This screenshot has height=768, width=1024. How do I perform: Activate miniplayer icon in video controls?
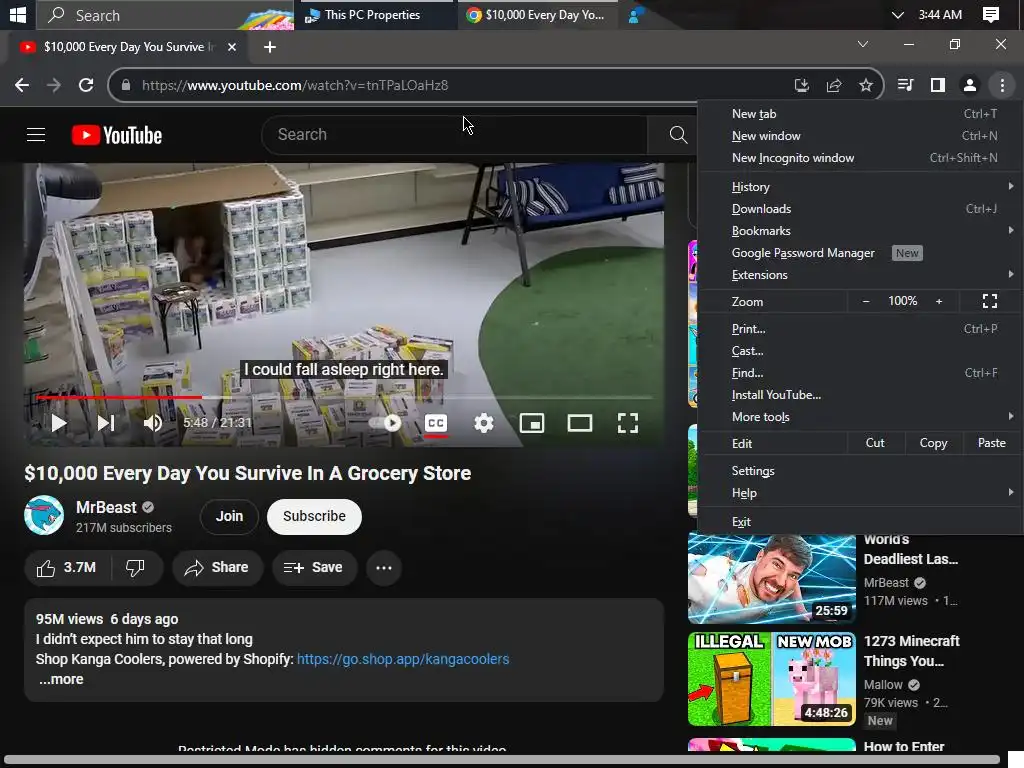tap(532, 423)
